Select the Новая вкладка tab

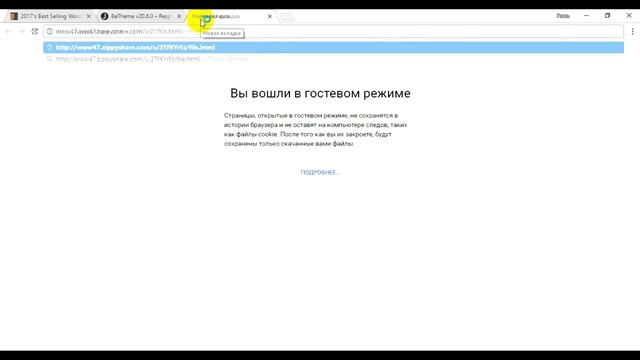(x=231, y=16)
